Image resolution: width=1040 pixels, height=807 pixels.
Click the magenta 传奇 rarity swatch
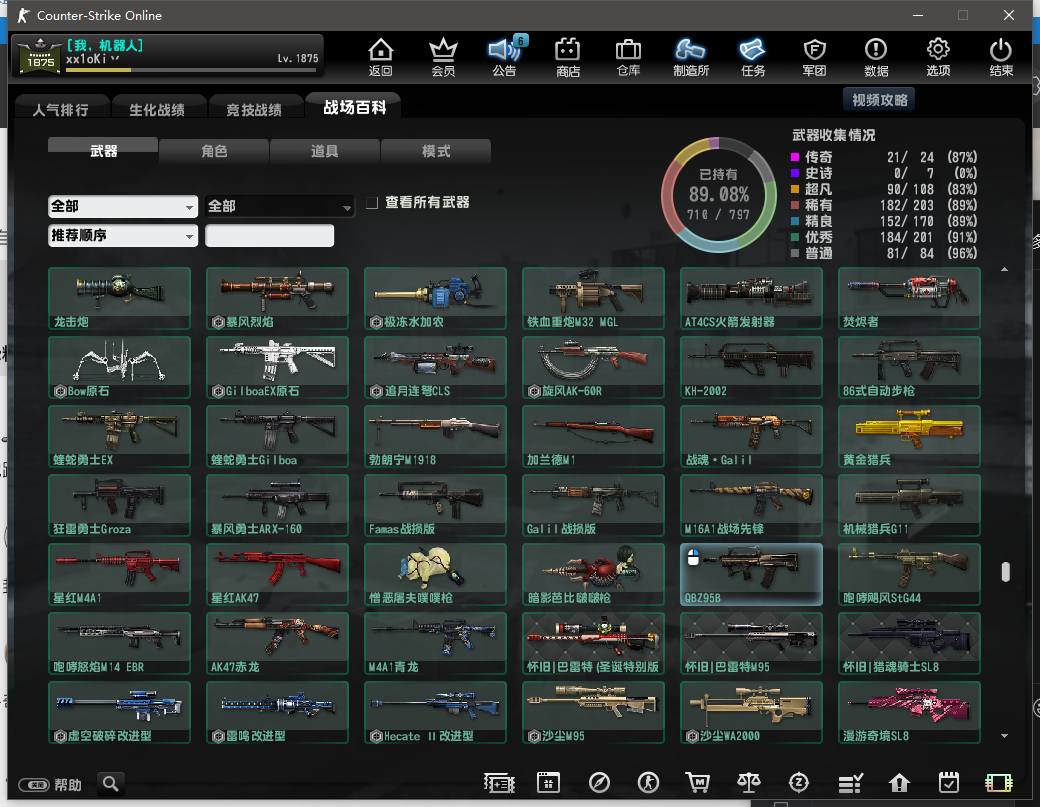(x=795, y=157)
